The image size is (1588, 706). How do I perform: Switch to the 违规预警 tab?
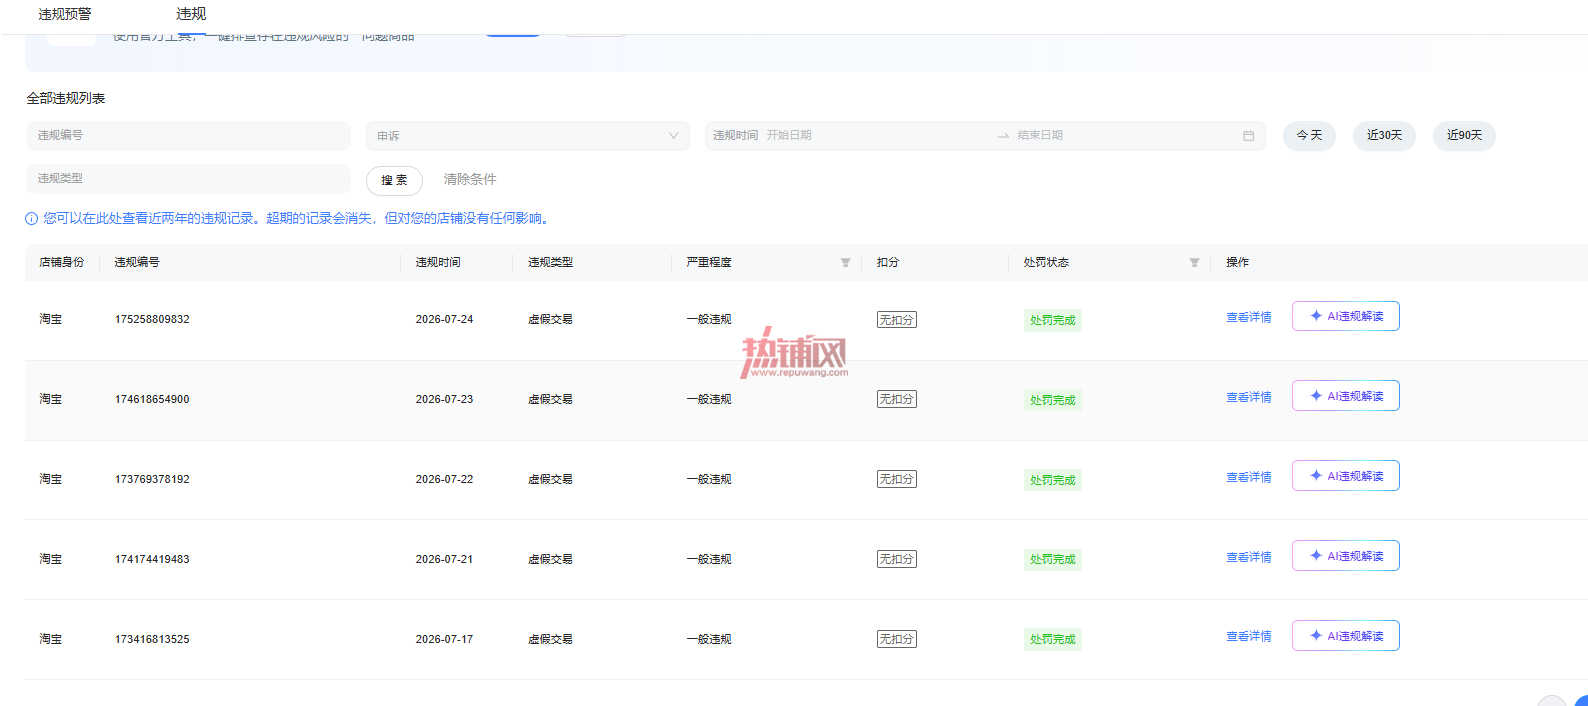pos(65,14)
